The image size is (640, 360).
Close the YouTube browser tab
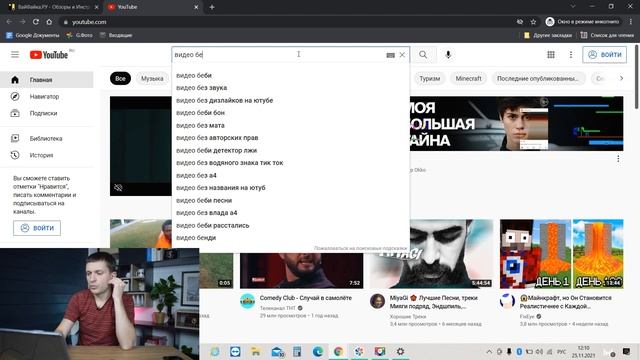pos(196,7)
